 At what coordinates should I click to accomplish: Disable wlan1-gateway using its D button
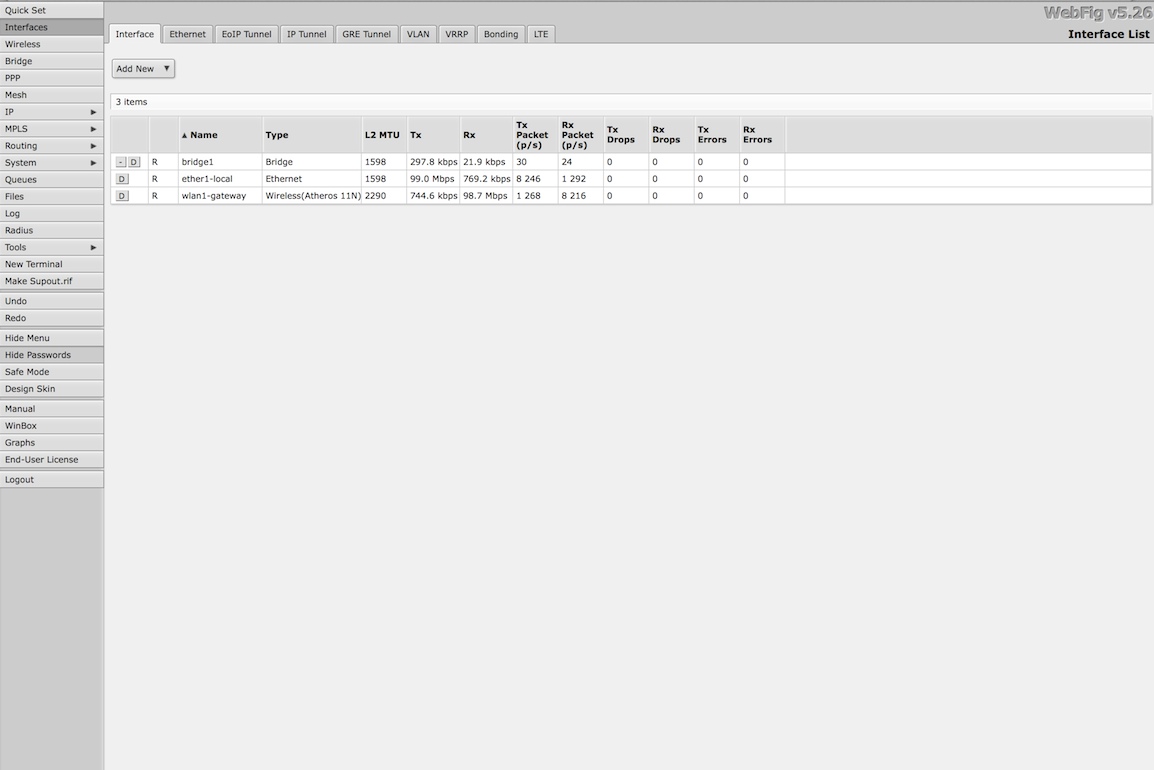pos(122,196)
